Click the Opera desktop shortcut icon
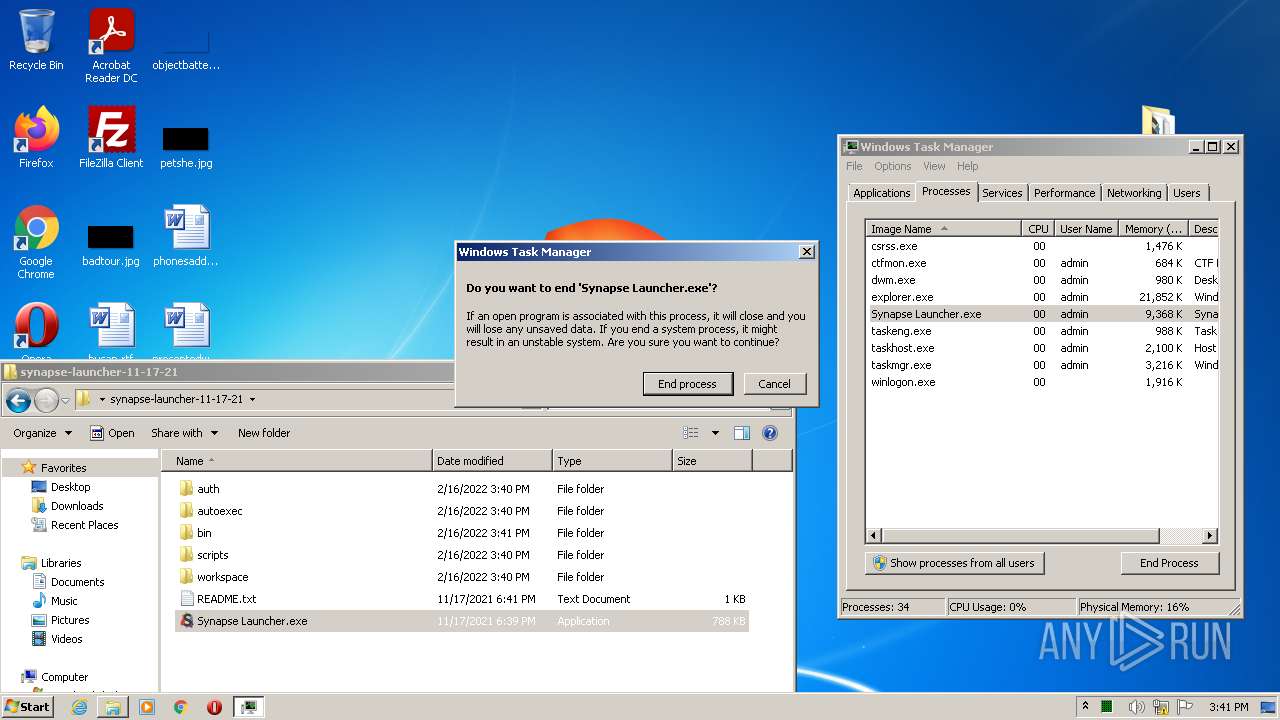 [36, 328]
